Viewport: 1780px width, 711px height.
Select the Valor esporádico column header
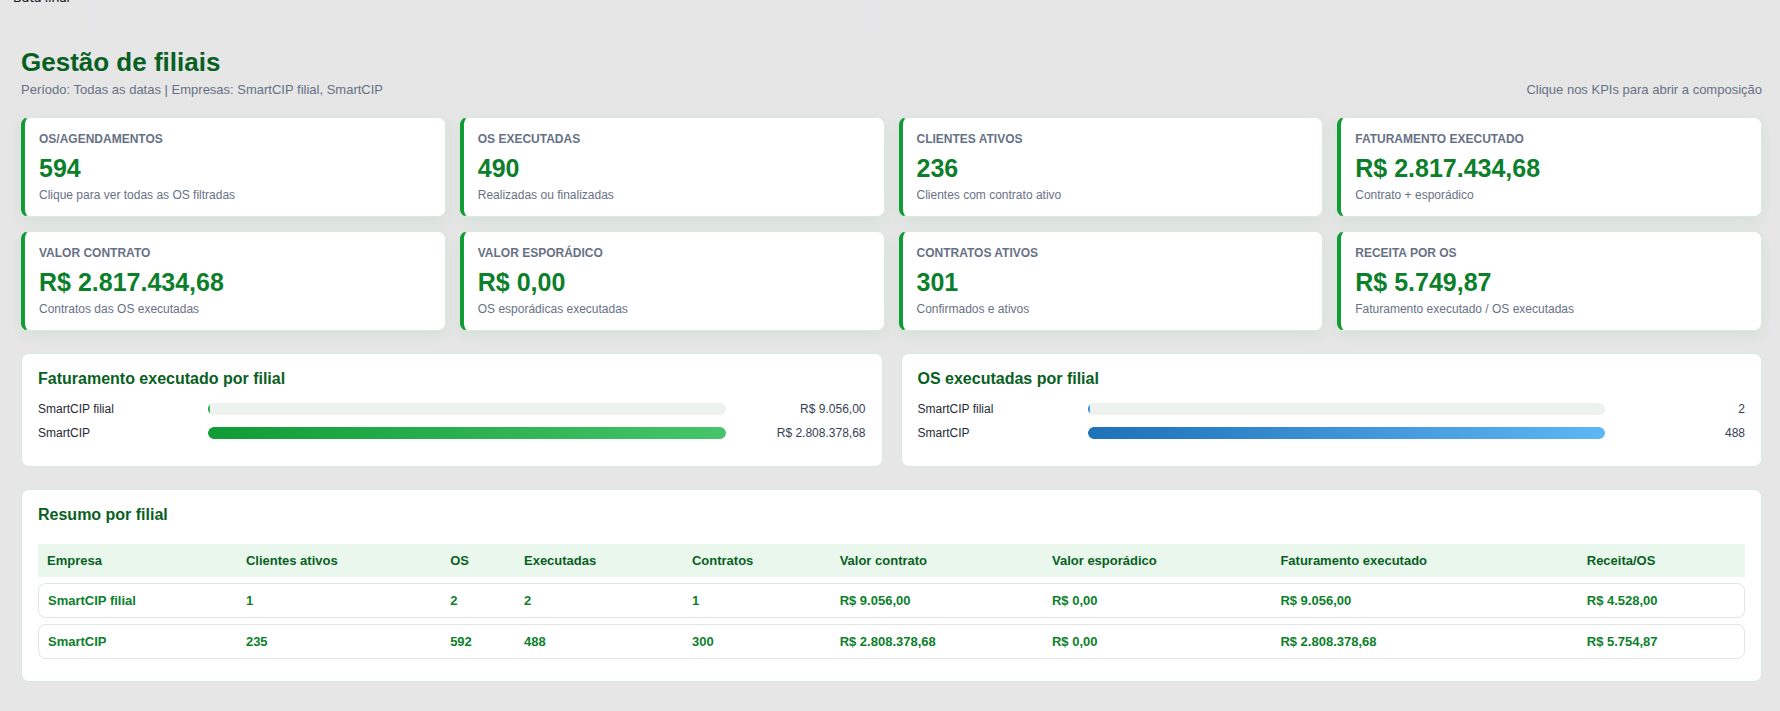(x=1104, y=561)
